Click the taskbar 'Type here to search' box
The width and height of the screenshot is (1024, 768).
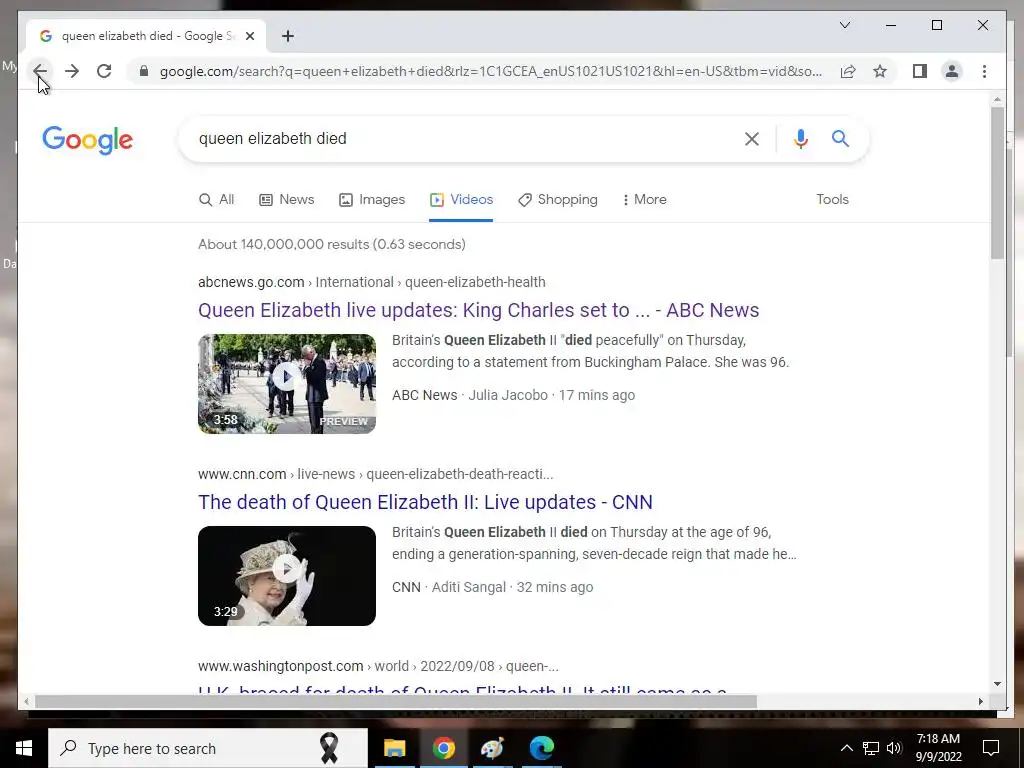pyautogui.click(x=208, y=748)
